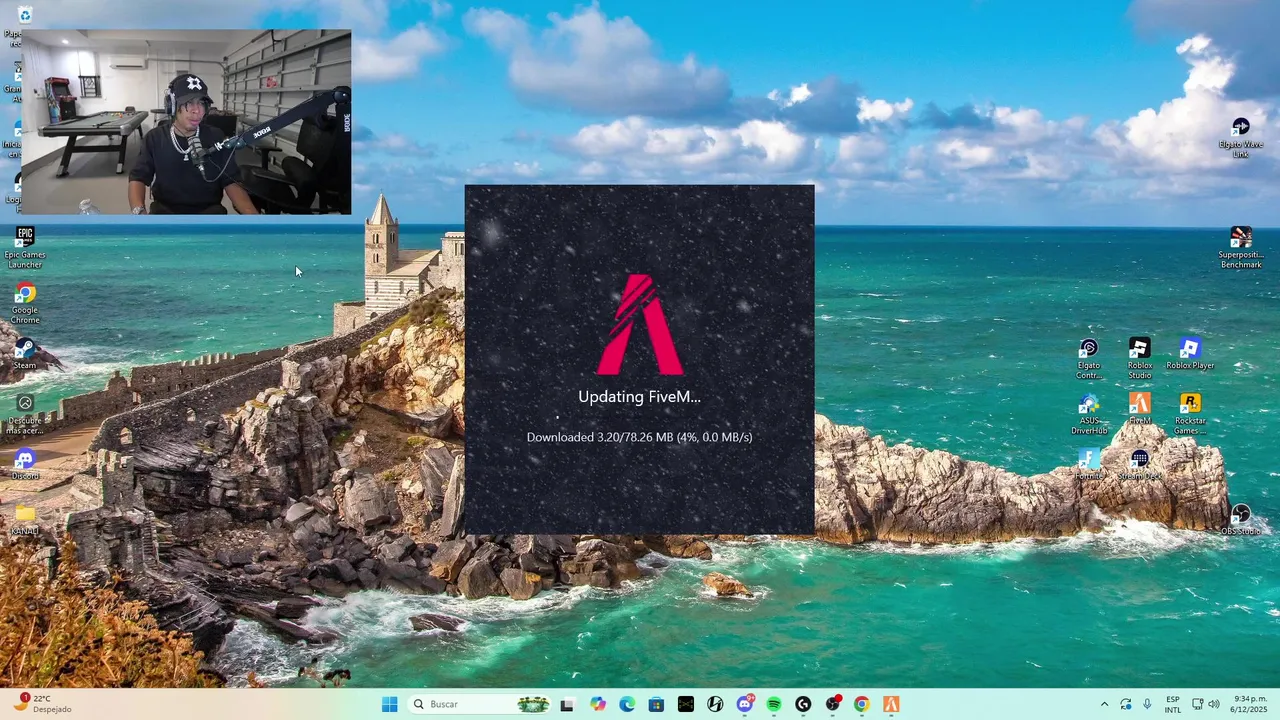Open the Windows Start menu
This screenshot has width=1280, height=720.
pos(389,704)
